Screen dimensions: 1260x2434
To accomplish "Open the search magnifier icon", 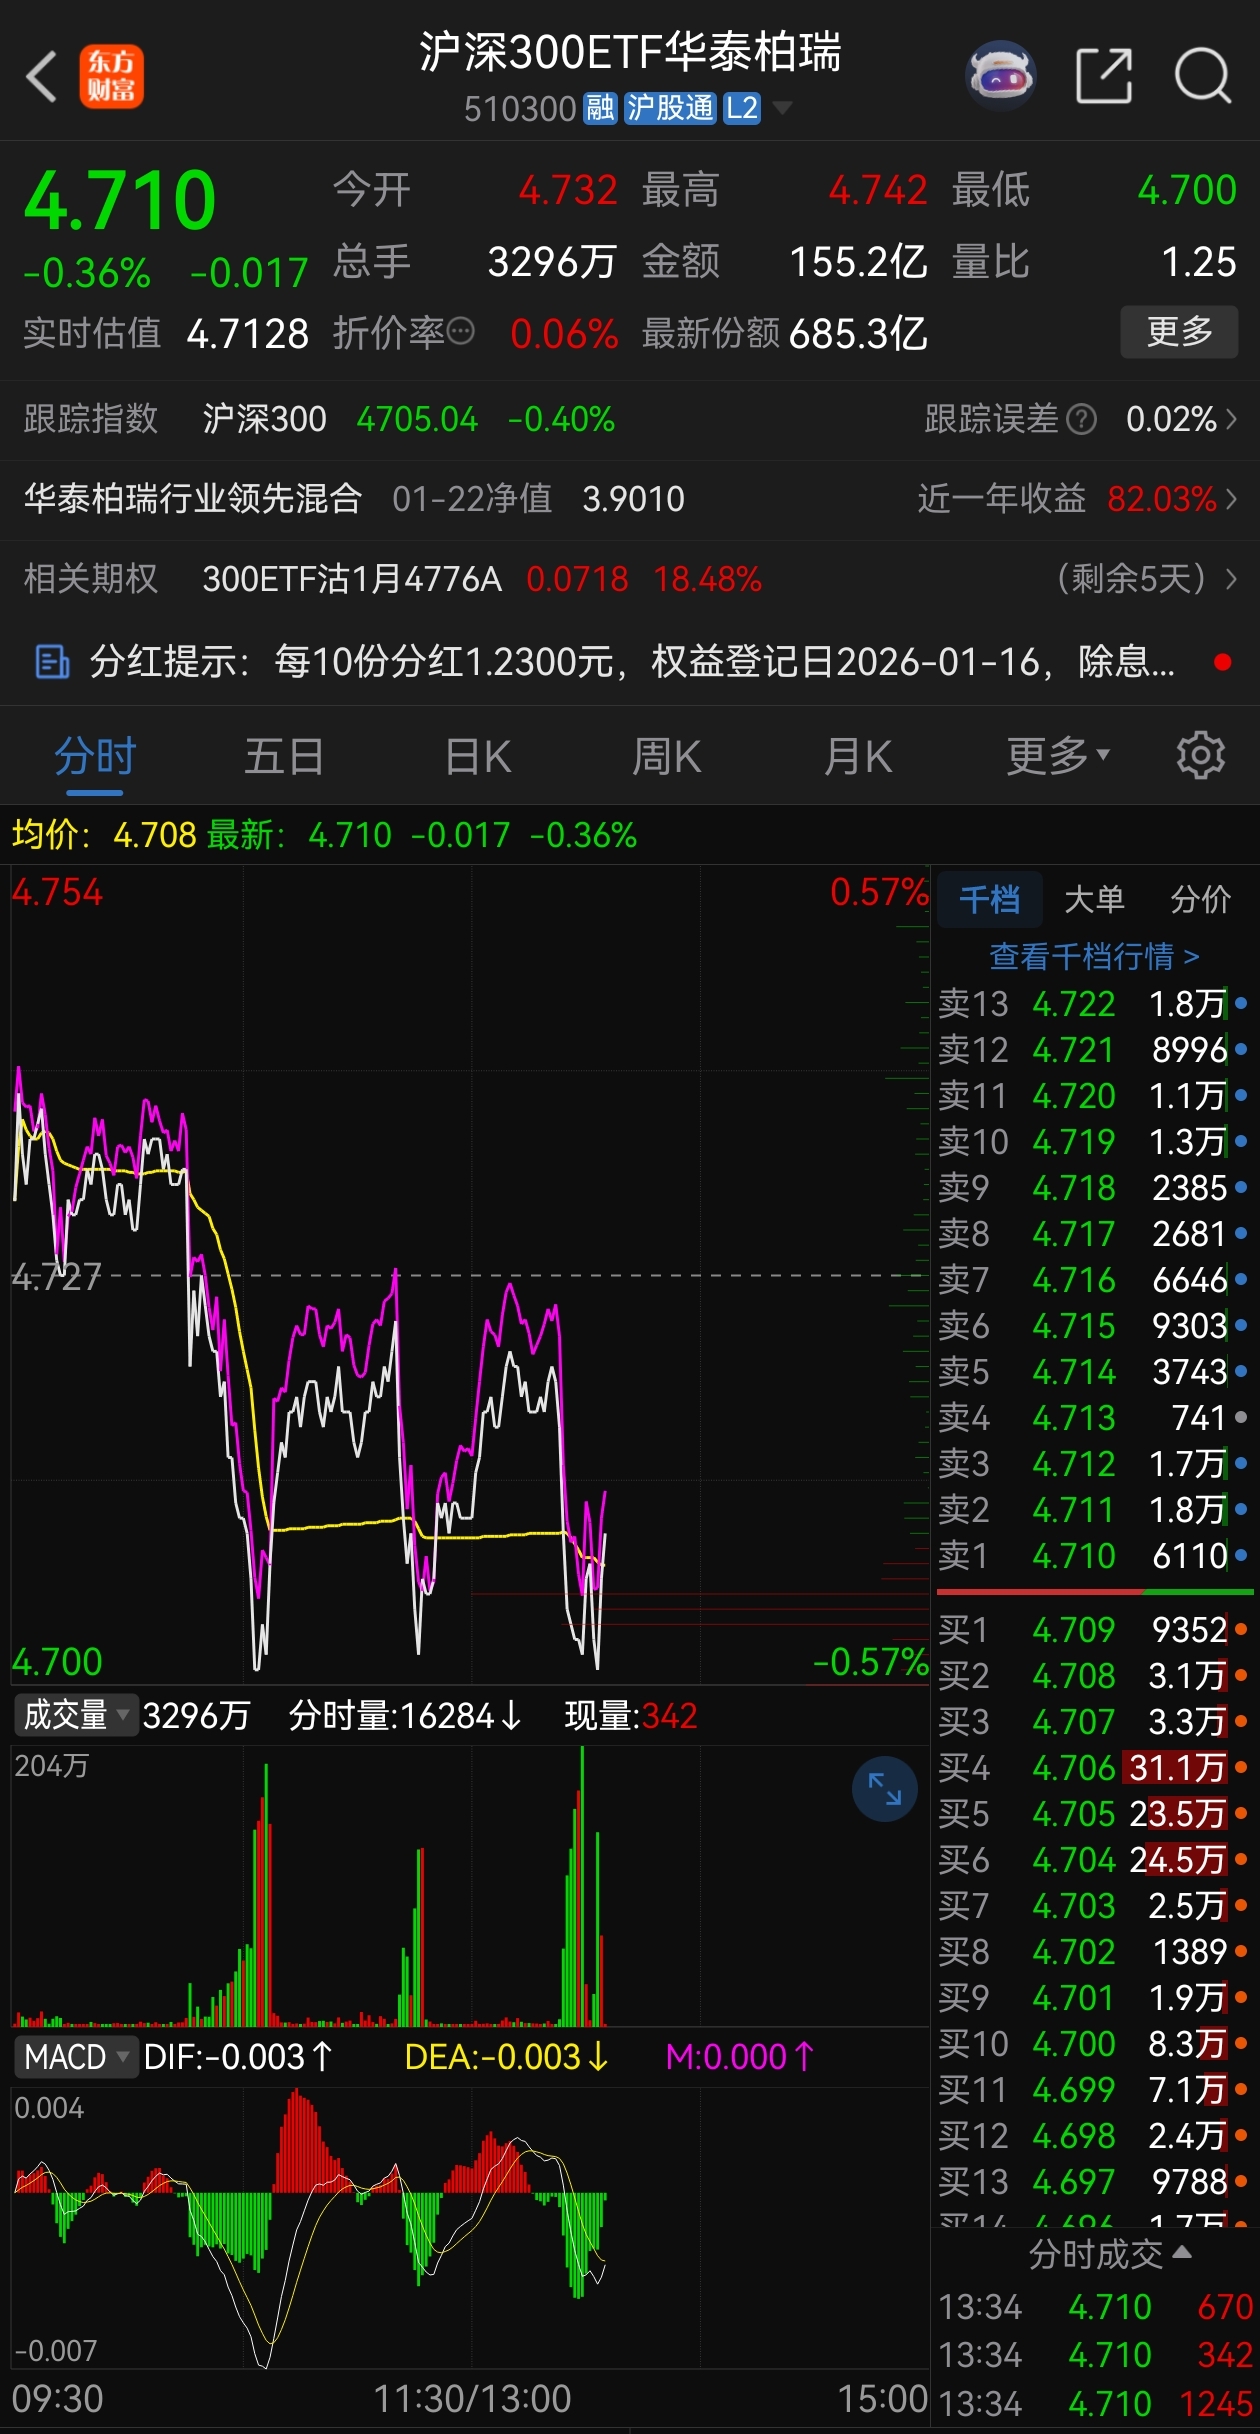I will (x=1201, y=75).
